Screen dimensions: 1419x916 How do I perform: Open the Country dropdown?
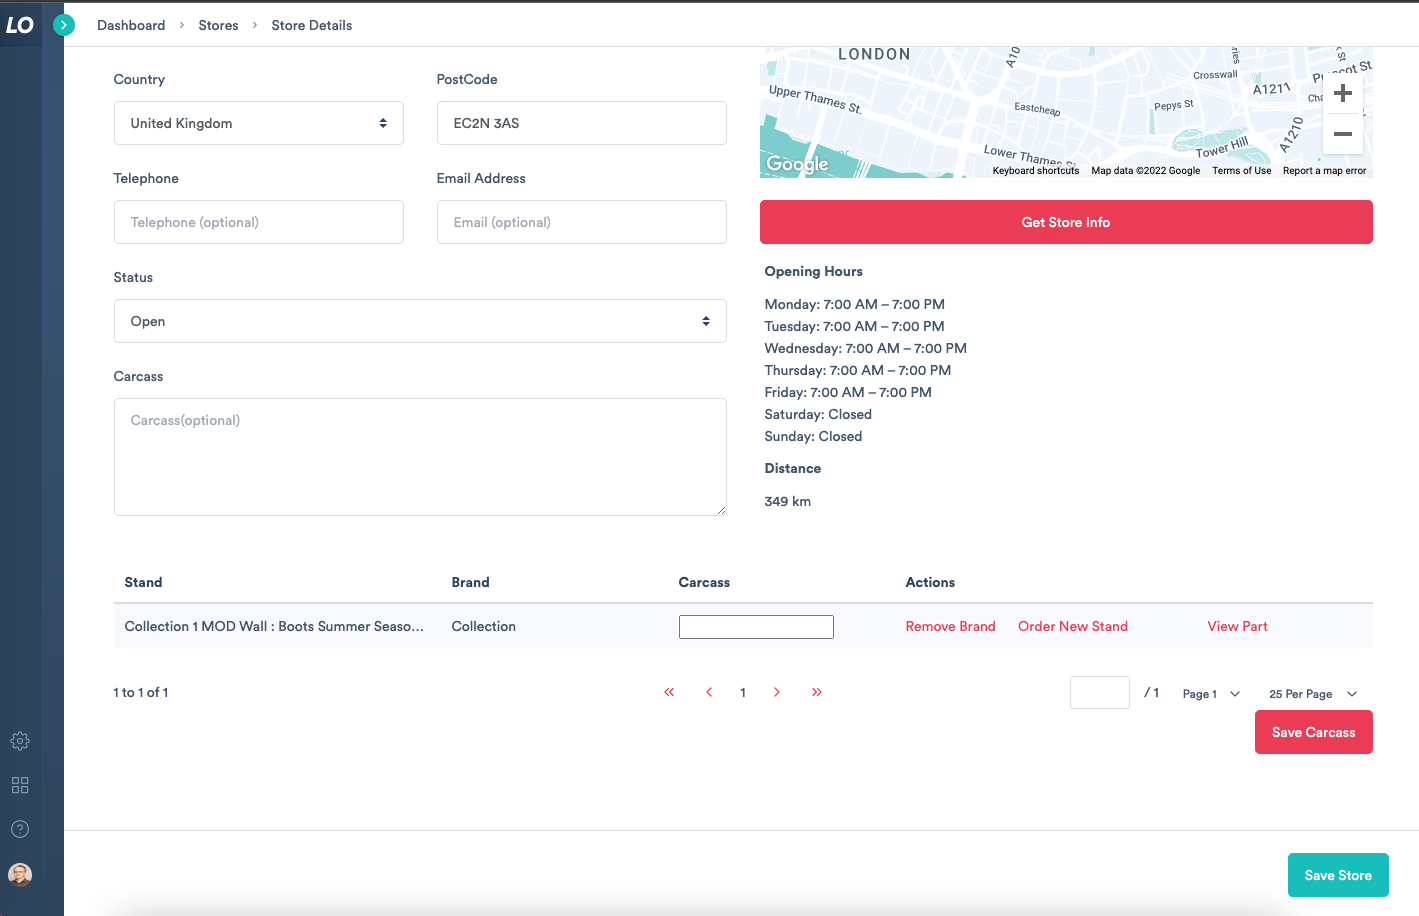pyautogui.click(x=258, y=123)
